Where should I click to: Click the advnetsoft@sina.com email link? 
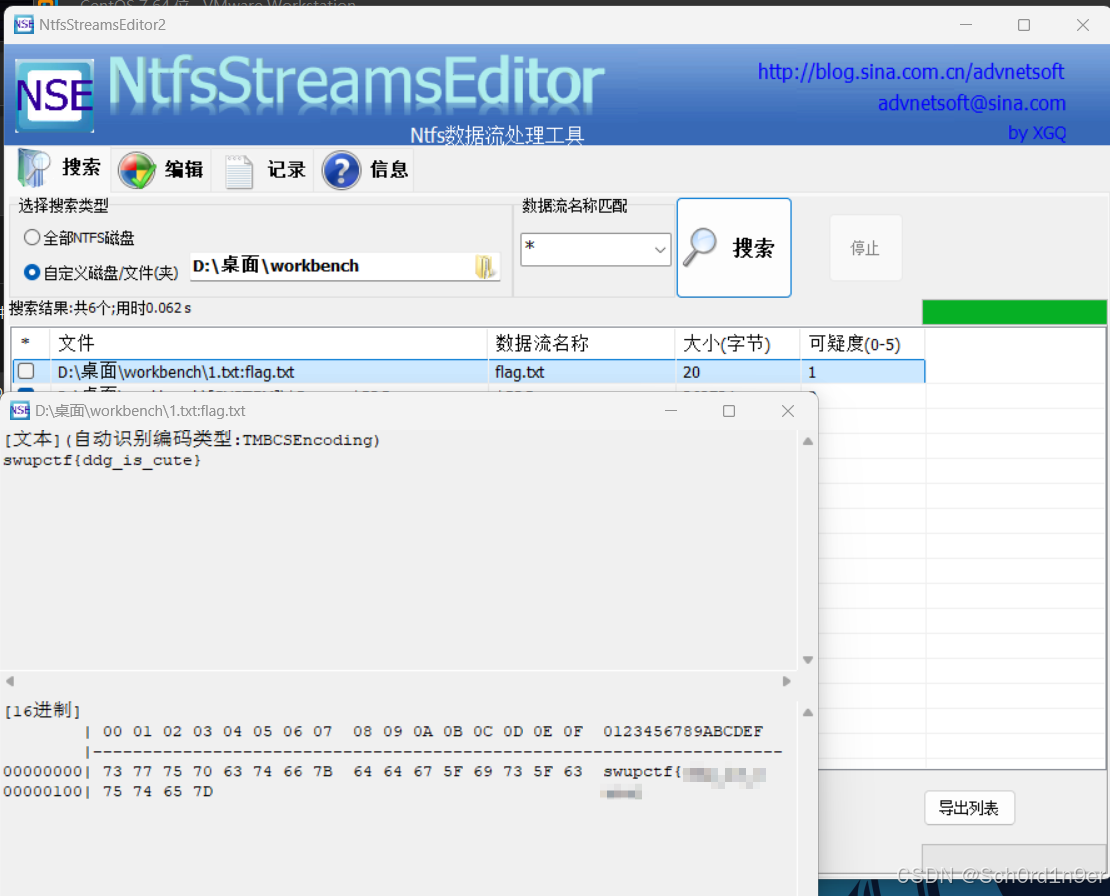pos(971,103)
